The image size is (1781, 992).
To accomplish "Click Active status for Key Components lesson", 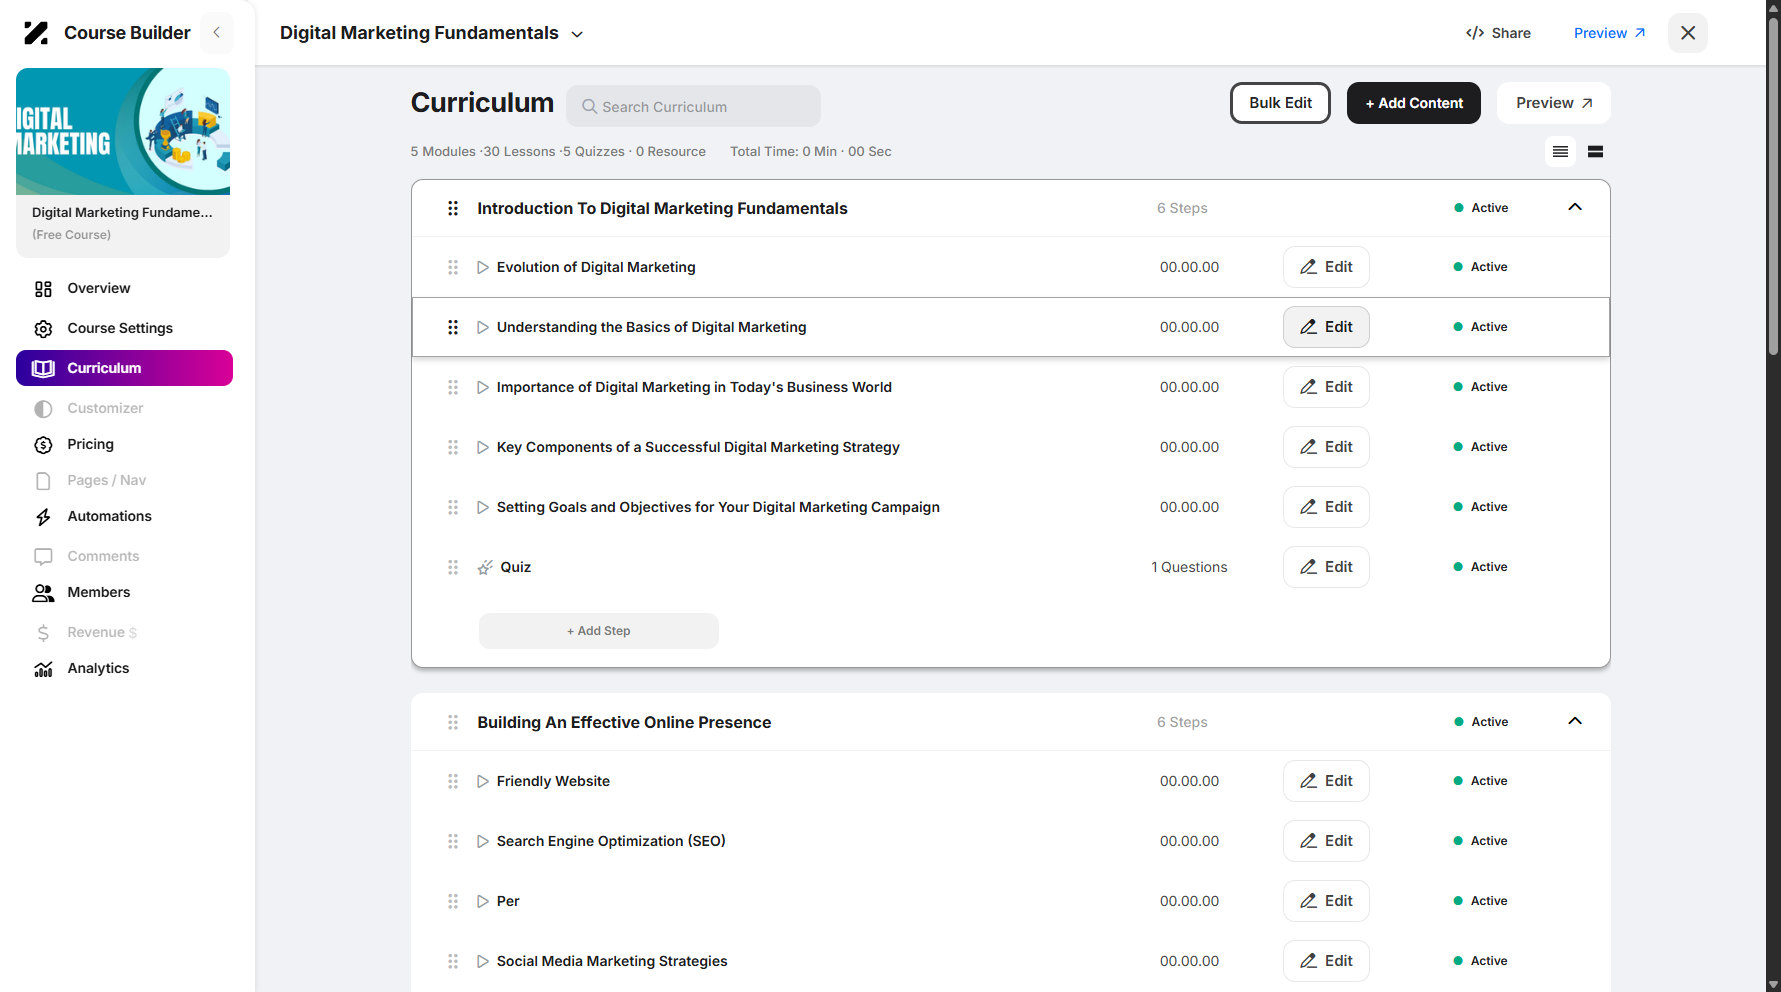I will tap(1481, 447).
